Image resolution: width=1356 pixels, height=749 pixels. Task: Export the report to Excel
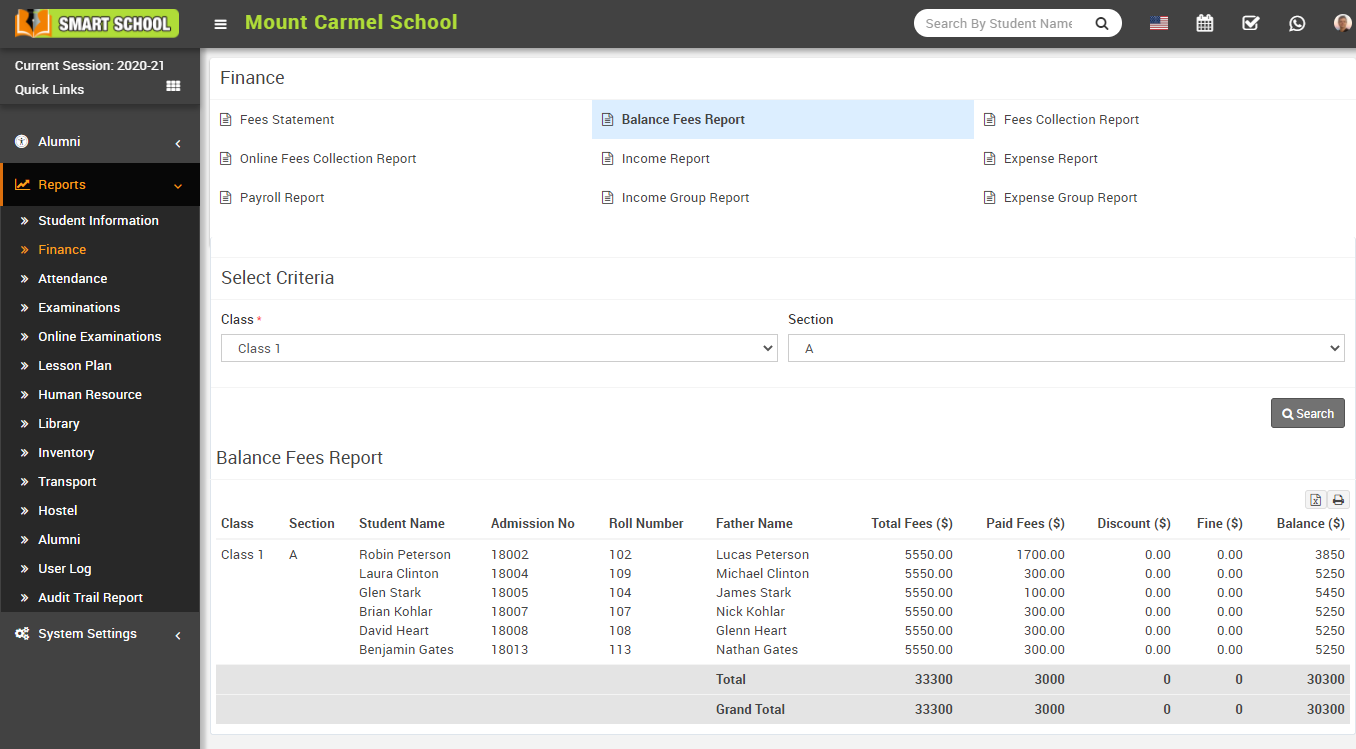pyautogui.click(x=1315, y=499)
